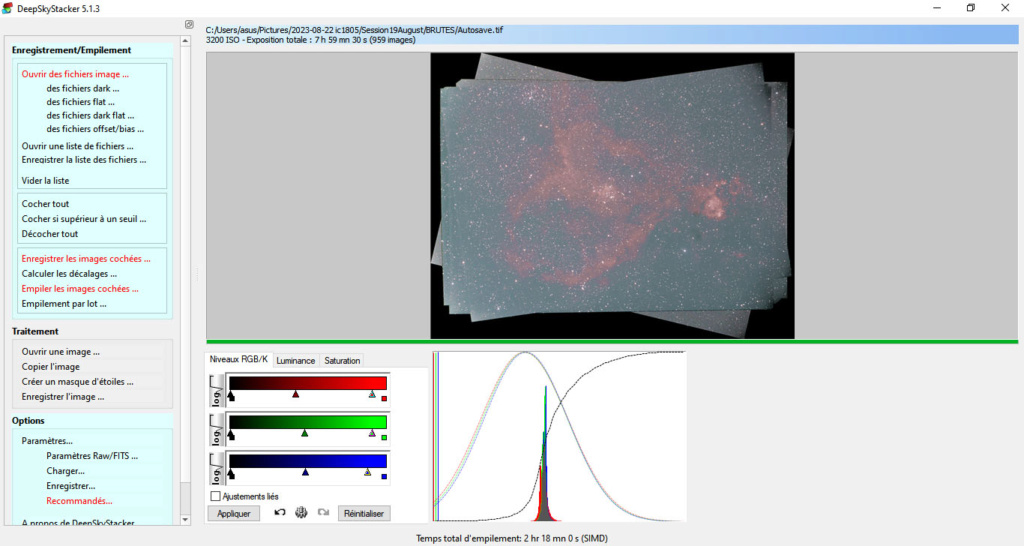Click Copier l'image
The image size is (1024, 546).
coord(50,366)
